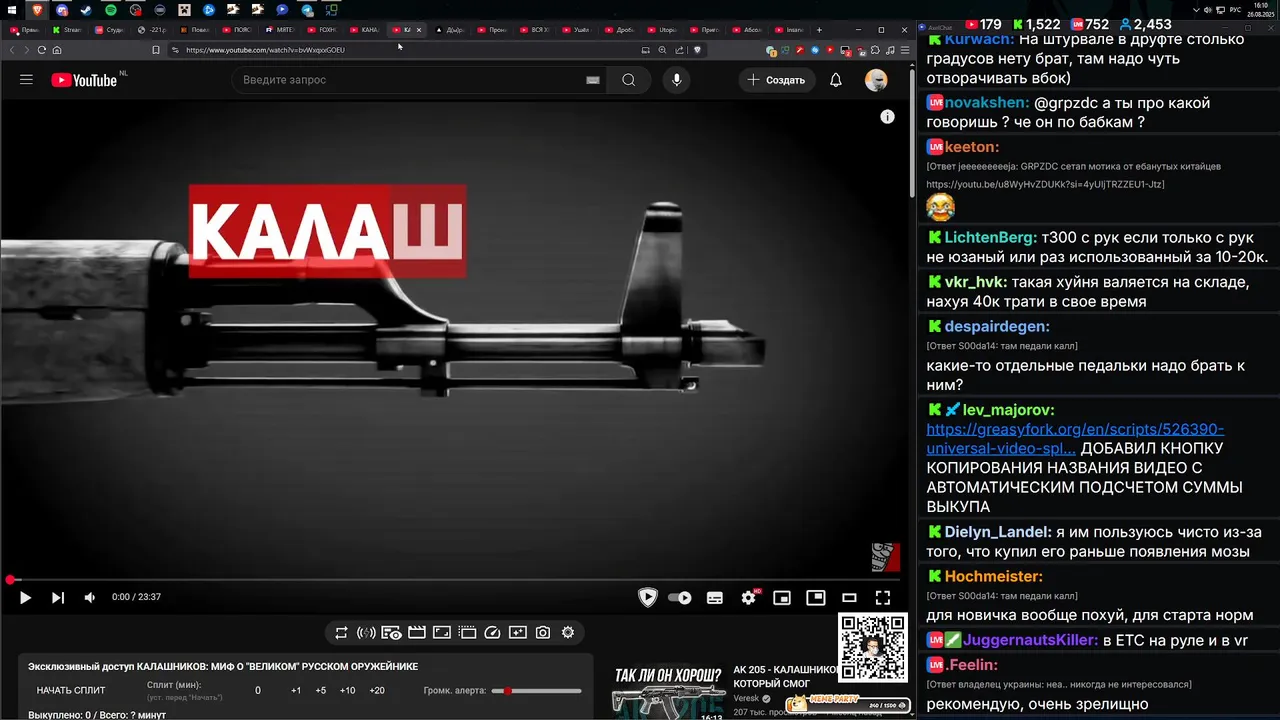Reload the page in the browser

(42, 50)
